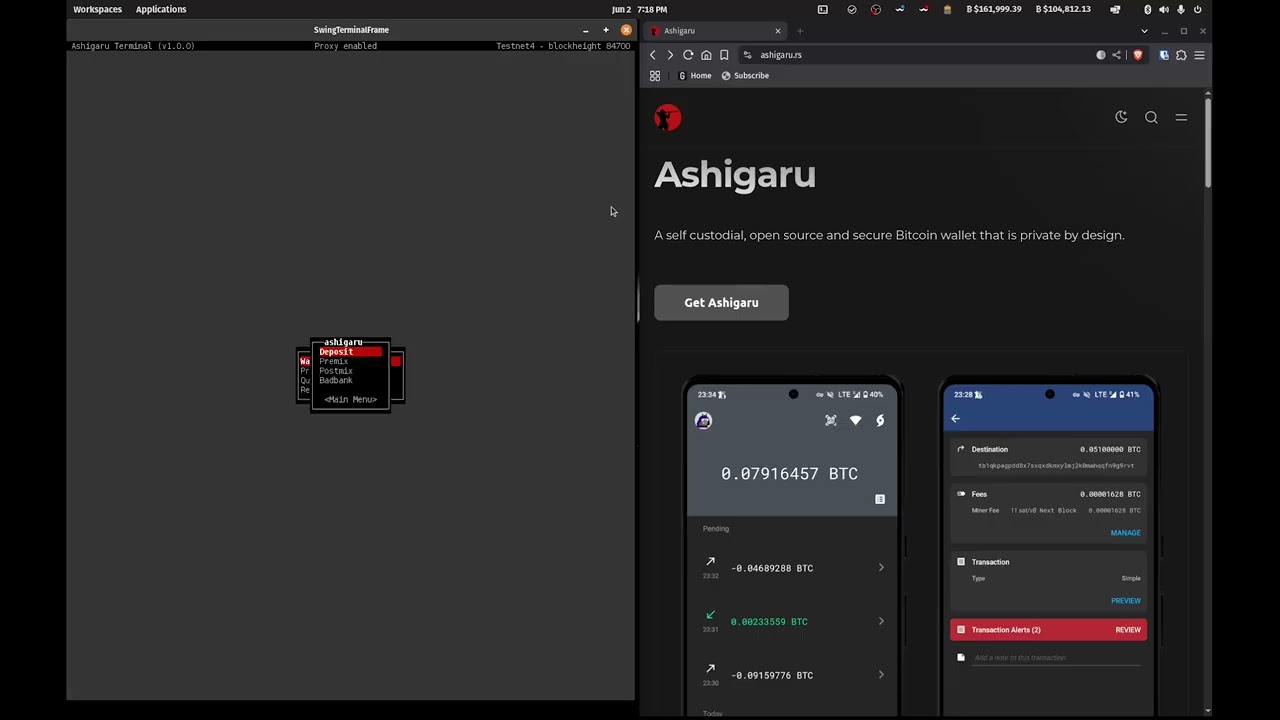
Task: Click the left phone wallet screenshot
Action: (x=791, y=545)
